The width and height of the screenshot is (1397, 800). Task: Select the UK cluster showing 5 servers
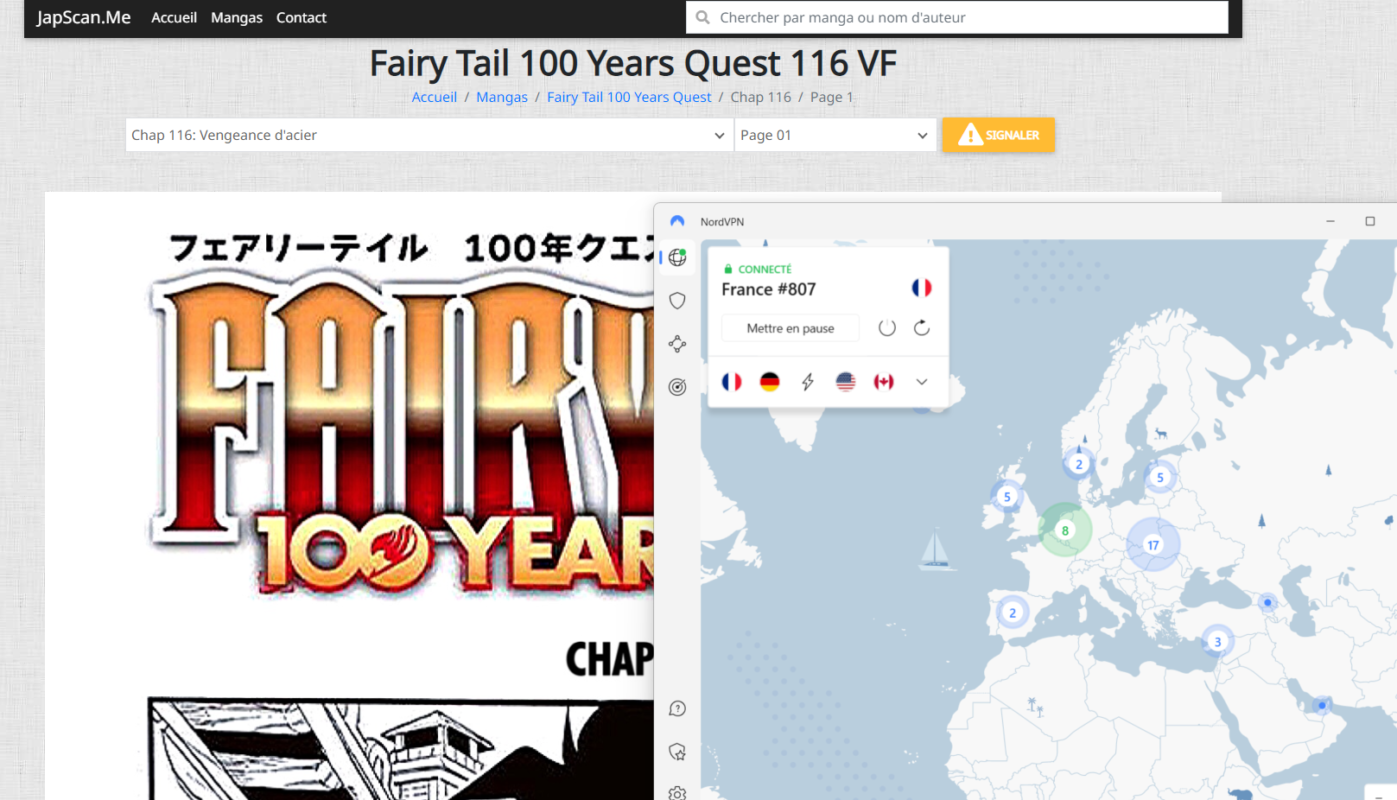point(1007,497)
